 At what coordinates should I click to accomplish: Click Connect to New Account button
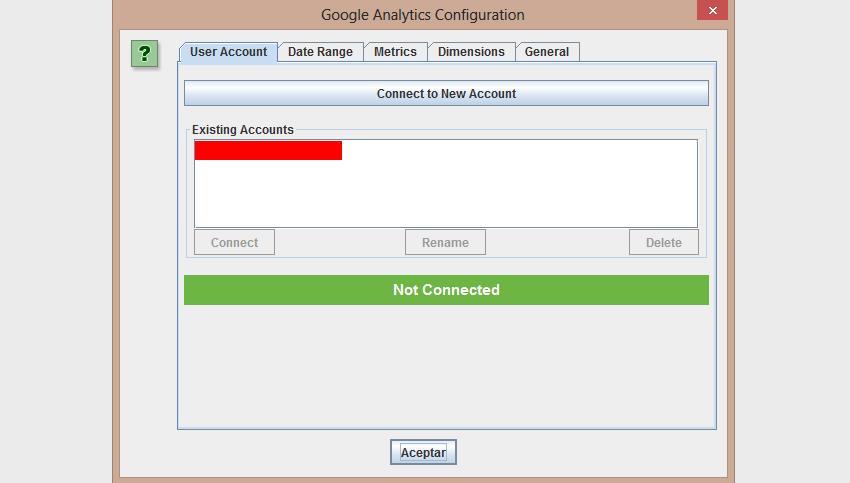[x=446, y=93]
